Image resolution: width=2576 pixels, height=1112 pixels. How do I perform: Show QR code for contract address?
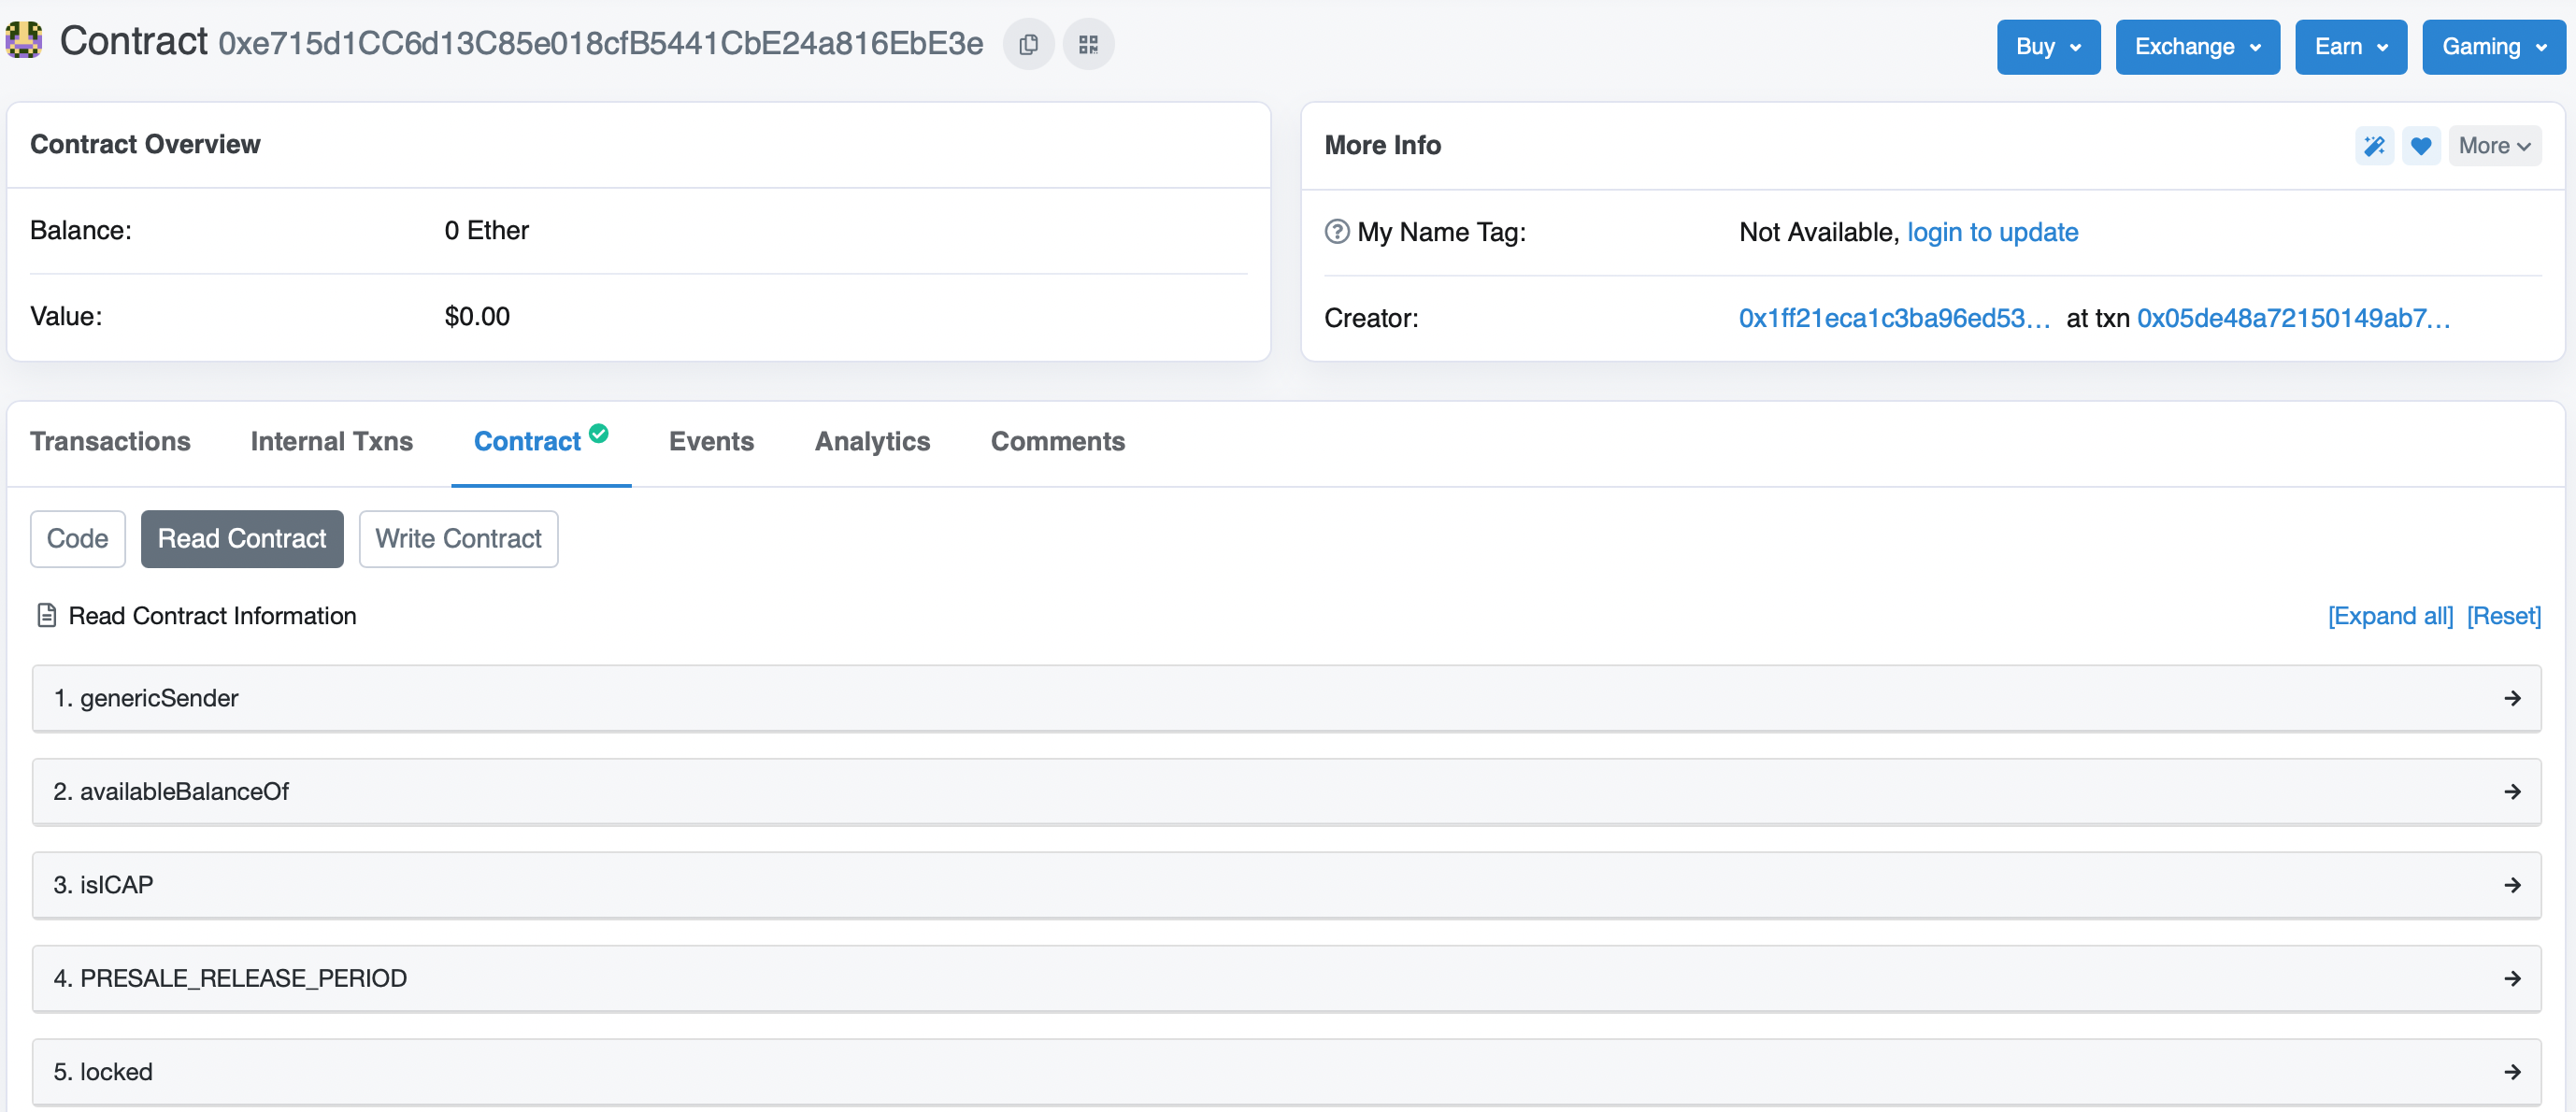click(1088, 44)
